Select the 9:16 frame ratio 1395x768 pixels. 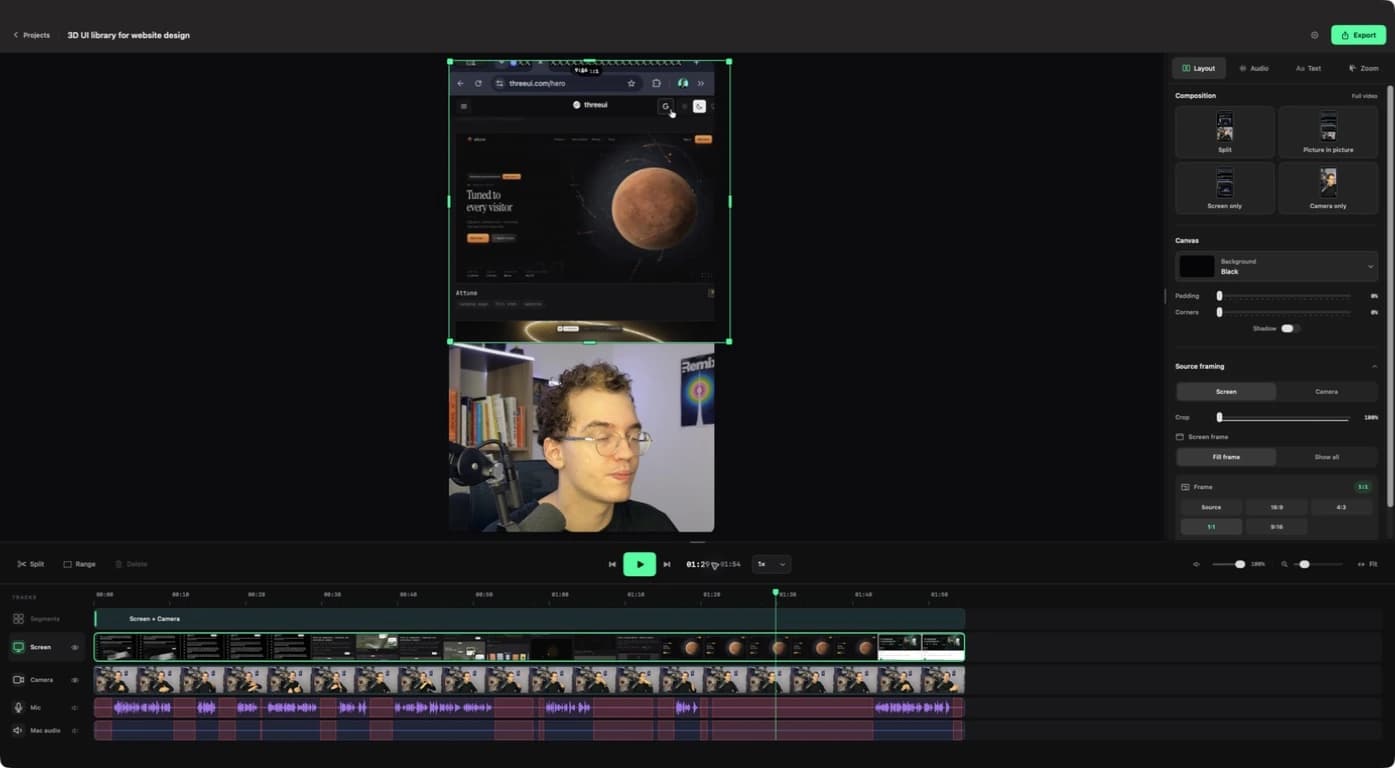point(1276,527)
